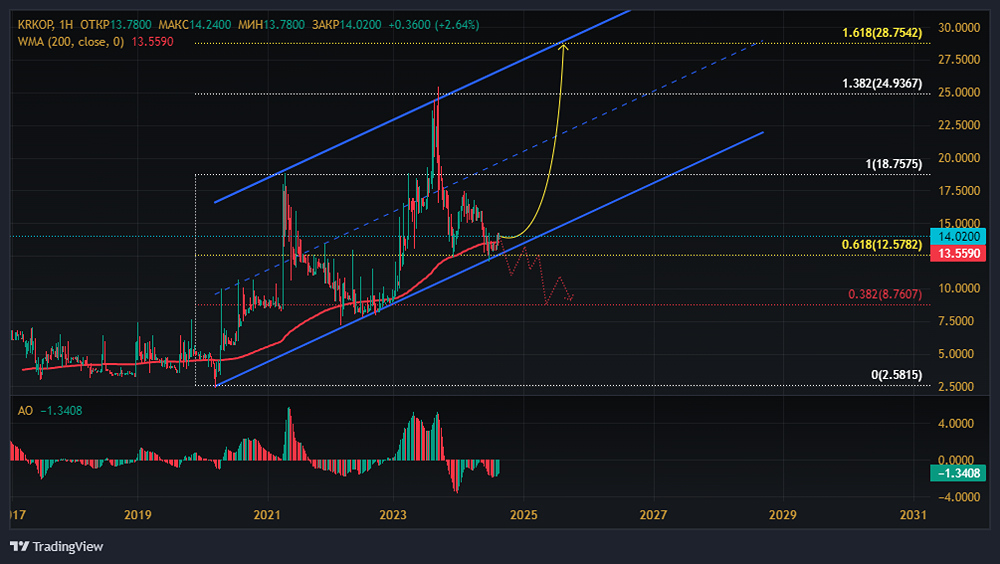Viewport: 1000px width, 564px height.
Task: Click the 2025 label on the time axis
Action: point(524,515)
